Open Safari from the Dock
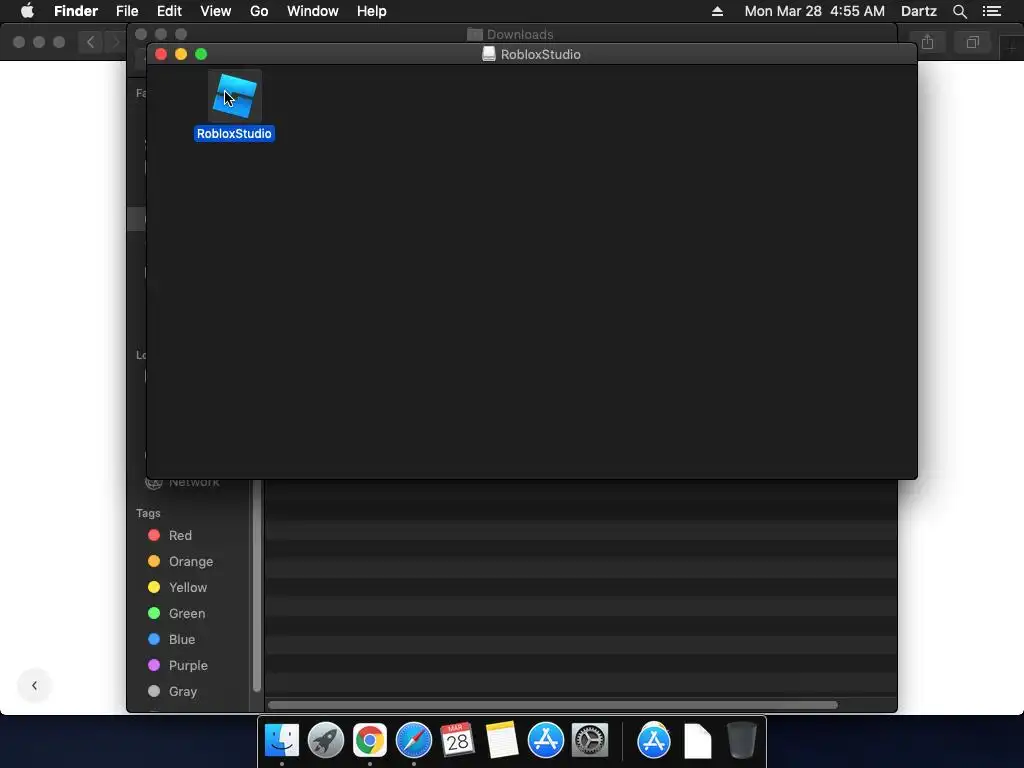 (413, 740)
